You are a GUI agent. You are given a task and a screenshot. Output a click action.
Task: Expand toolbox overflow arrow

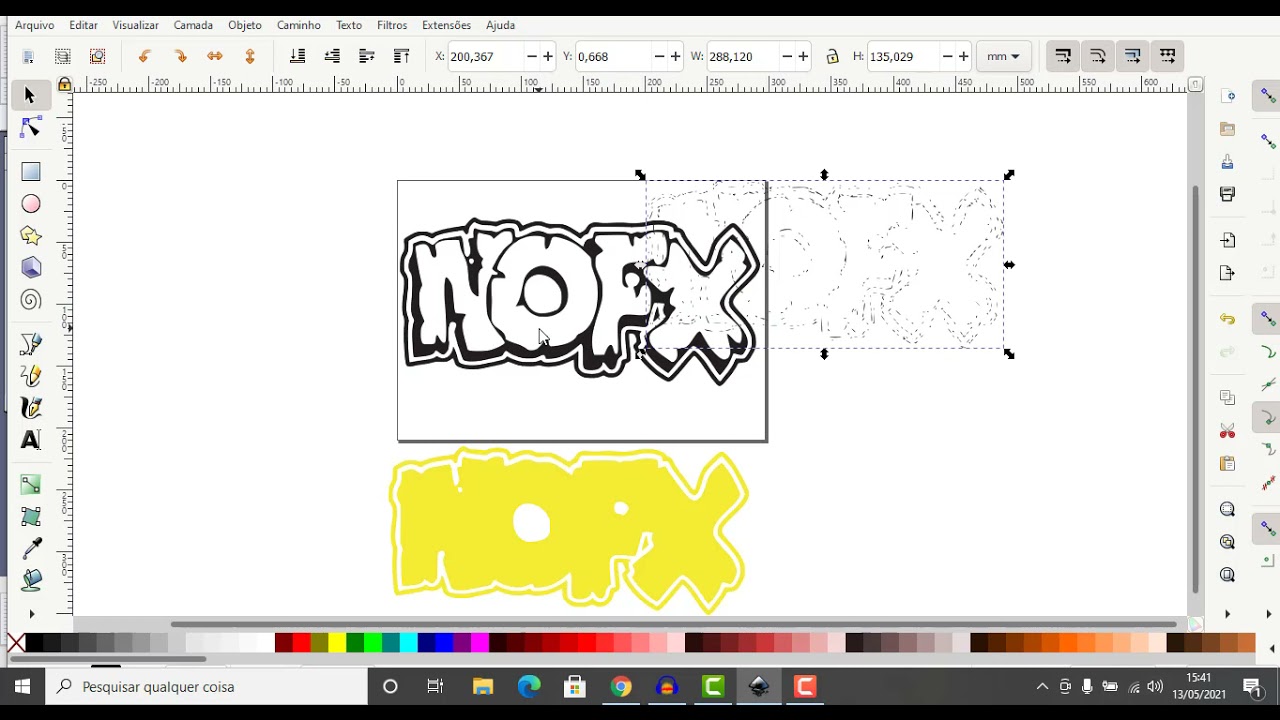31,614
